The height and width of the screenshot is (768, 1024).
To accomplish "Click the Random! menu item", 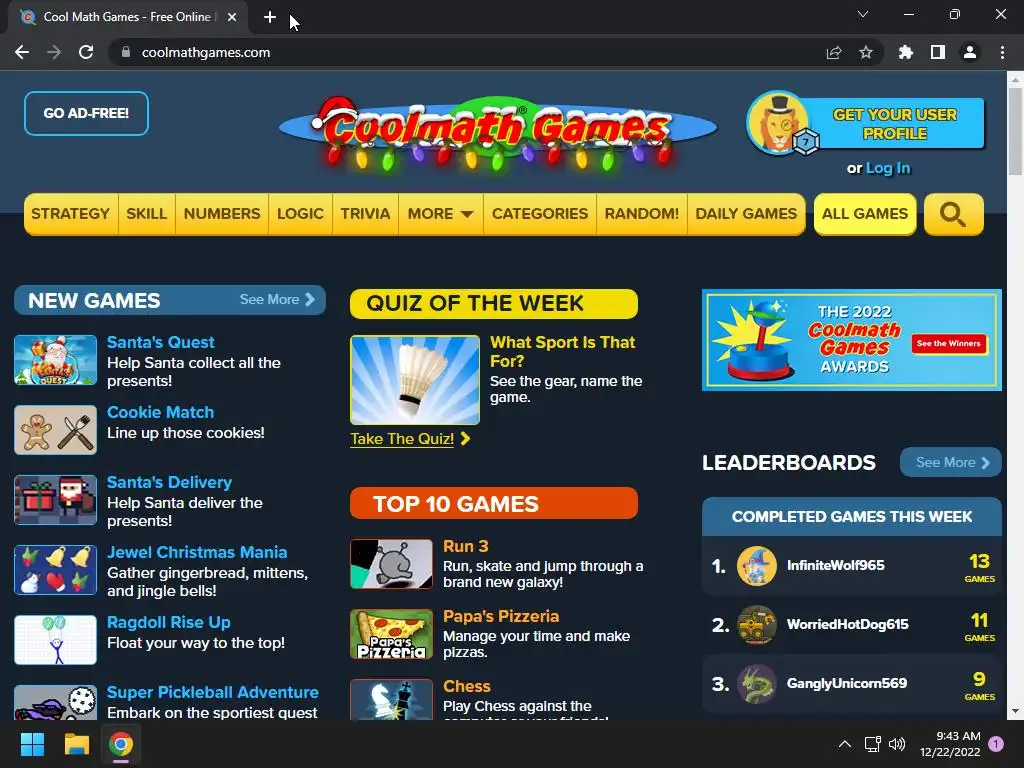I will pos(642,214).
